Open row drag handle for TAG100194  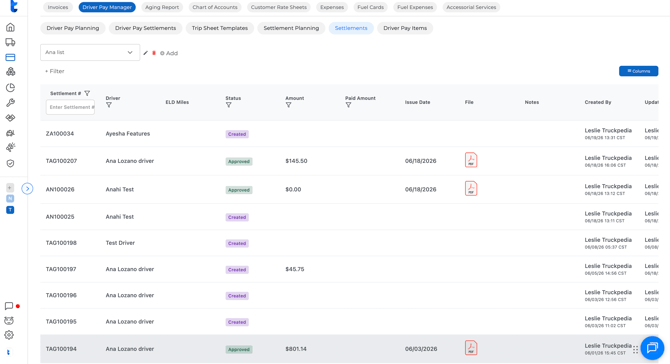click(x=635, y=349)
